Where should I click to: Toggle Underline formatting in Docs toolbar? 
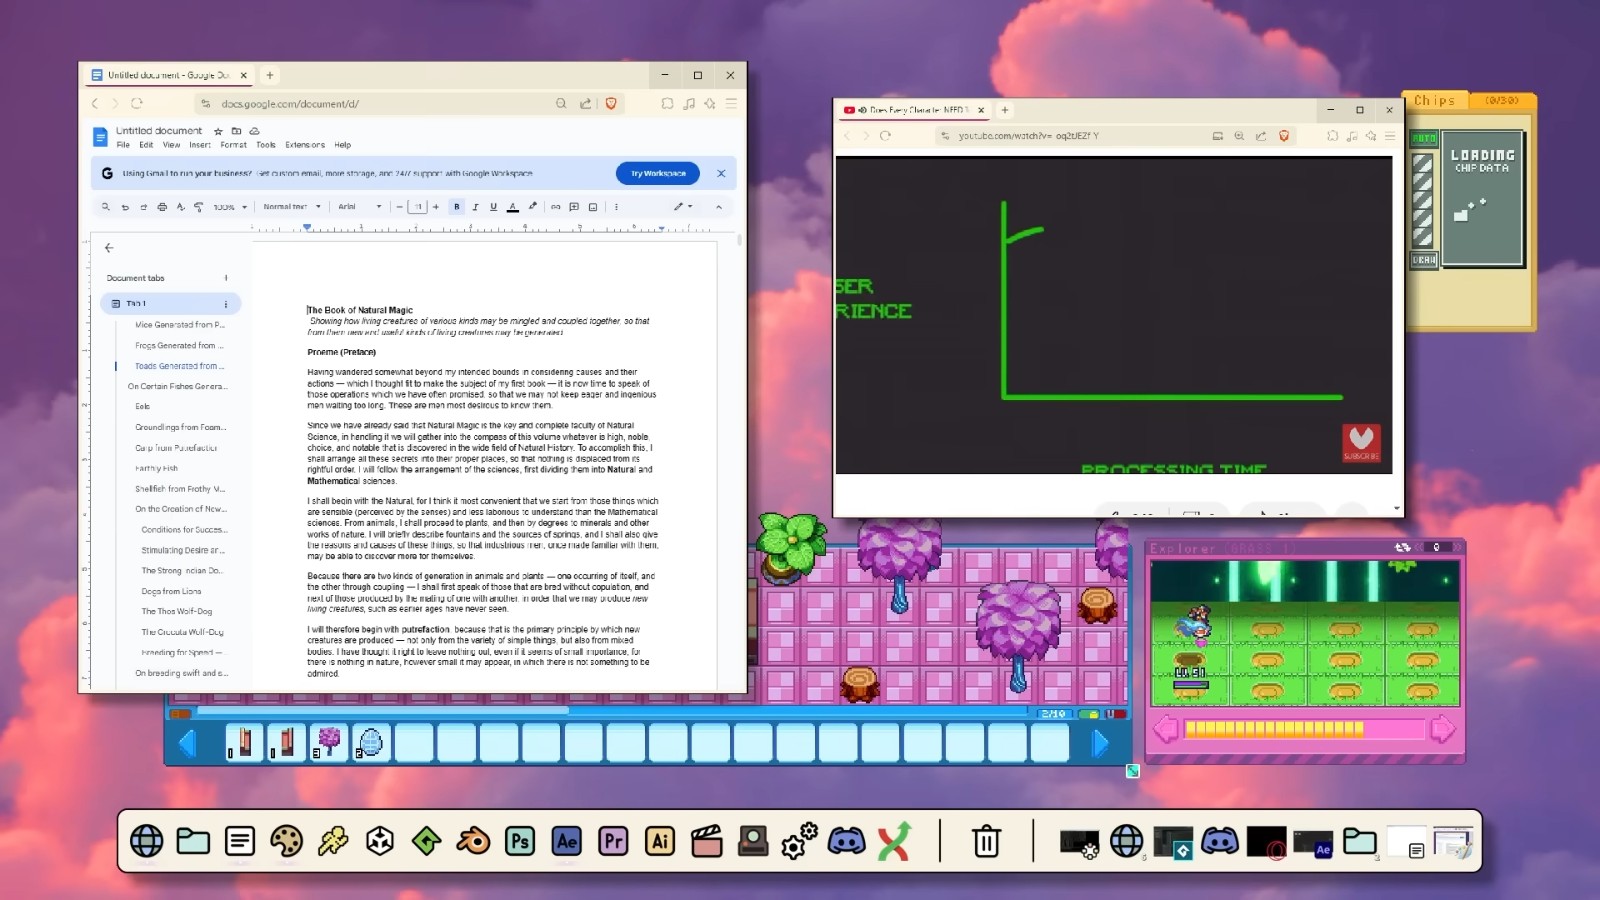(493, 207)
